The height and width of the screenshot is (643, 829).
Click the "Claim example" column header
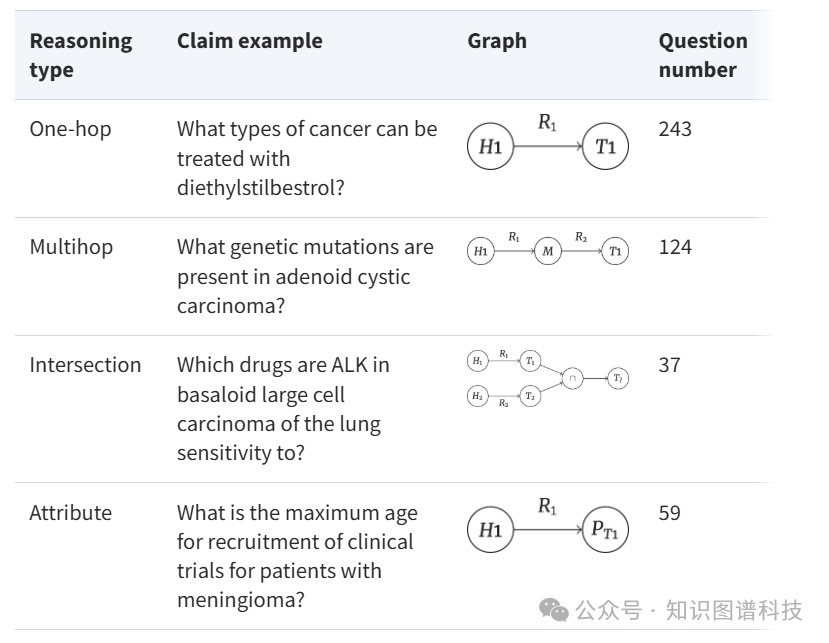click(249, 41)
